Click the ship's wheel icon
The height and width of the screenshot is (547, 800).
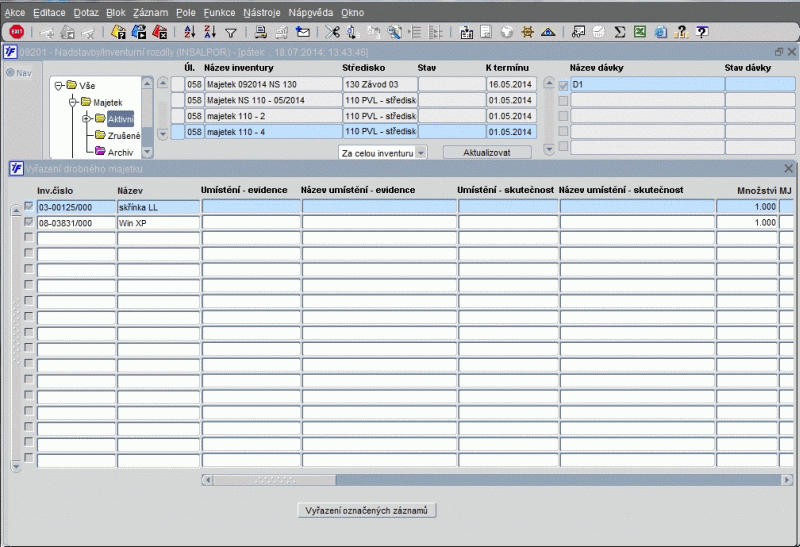(x=527, y=32)
